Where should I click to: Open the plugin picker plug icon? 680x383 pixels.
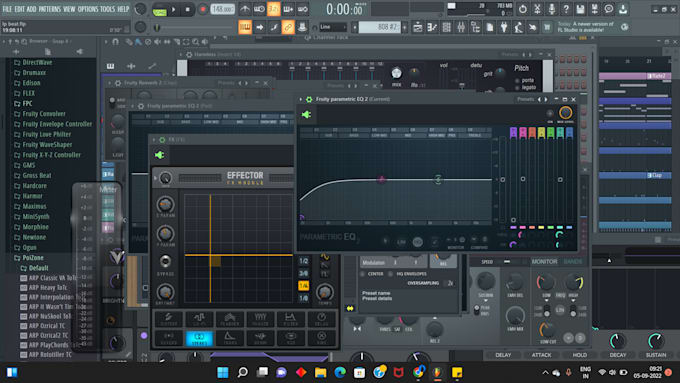(504, 27)
